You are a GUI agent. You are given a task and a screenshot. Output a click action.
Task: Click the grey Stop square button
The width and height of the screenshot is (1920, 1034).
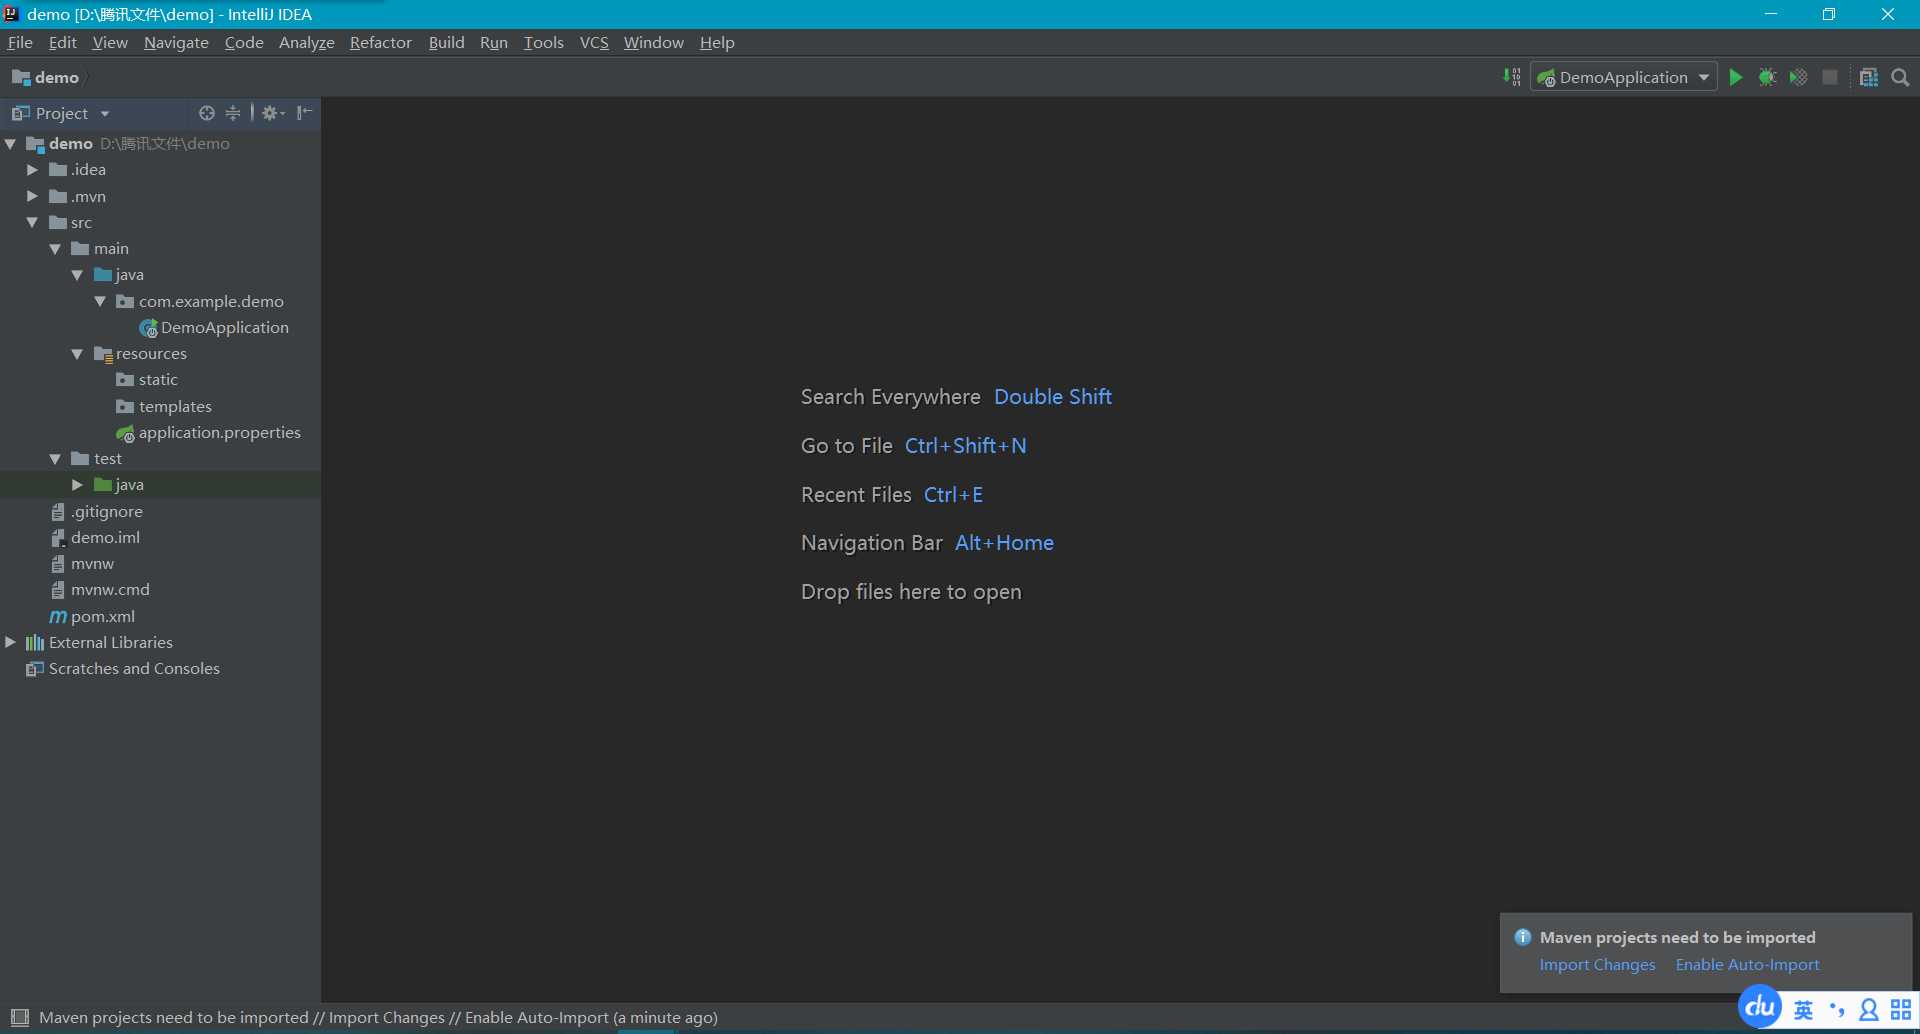pyautogui.click(x=1830, y=77)
